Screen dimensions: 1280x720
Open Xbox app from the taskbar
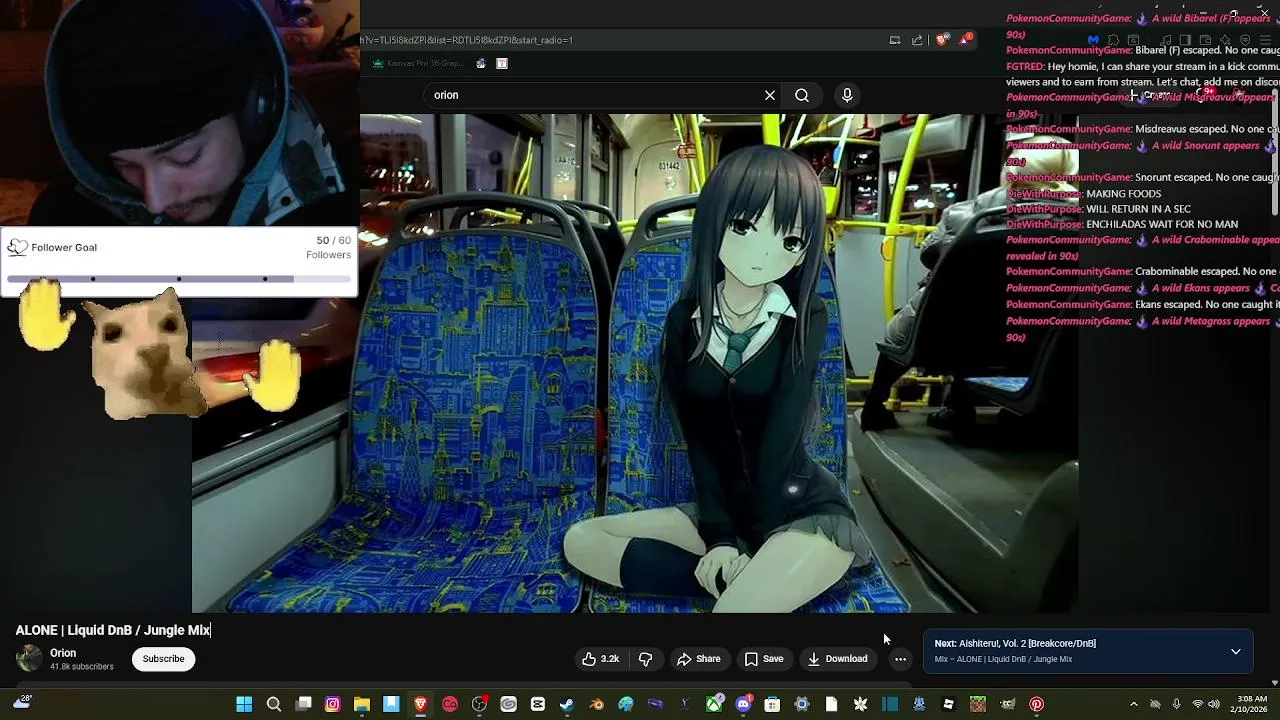coord(714,704)
